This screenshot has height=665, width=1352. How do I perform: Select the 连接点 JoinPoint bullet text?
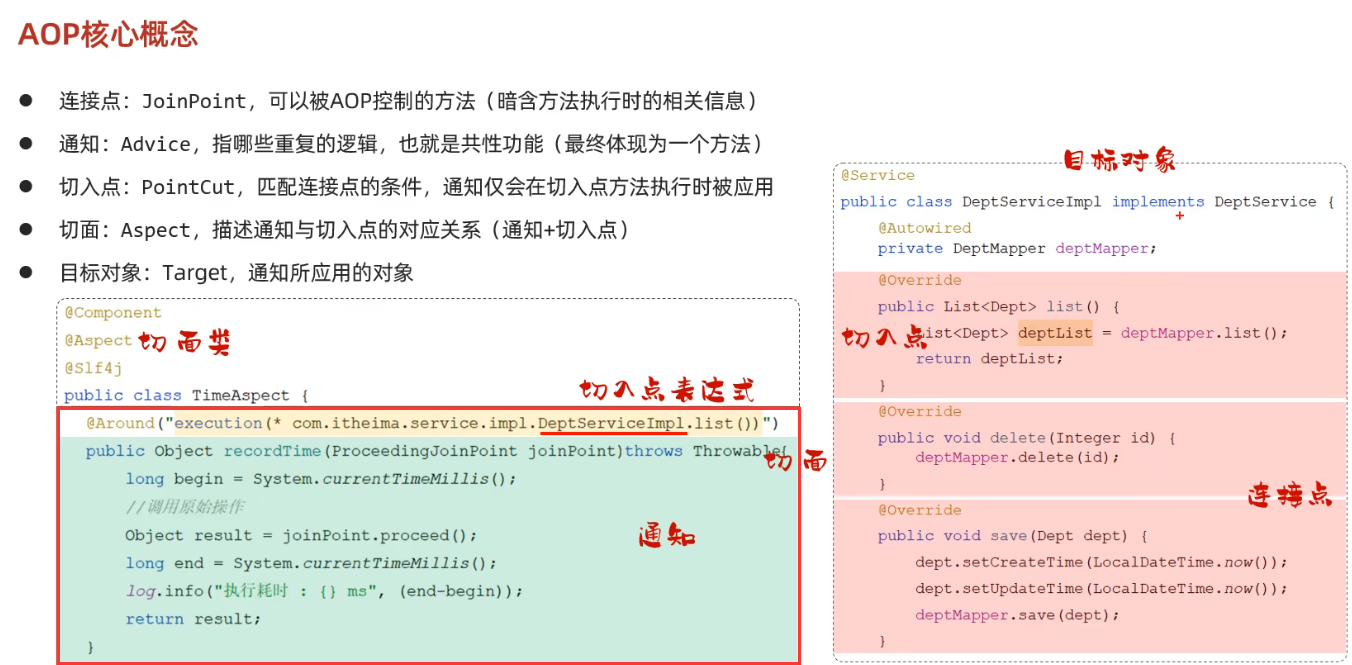click(408, 101)
